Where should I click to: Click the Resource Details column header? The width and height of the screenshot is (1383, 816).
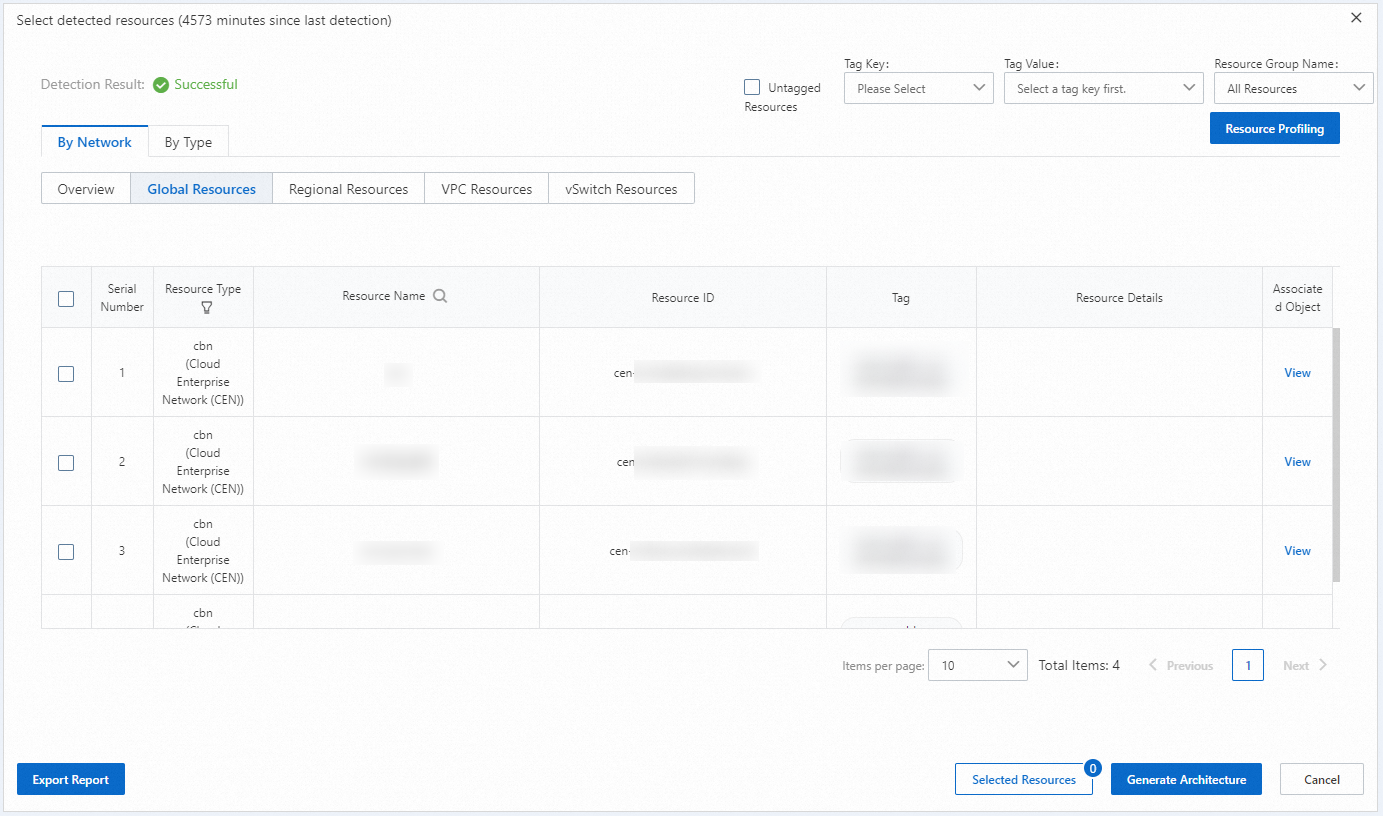point(1119,298)
